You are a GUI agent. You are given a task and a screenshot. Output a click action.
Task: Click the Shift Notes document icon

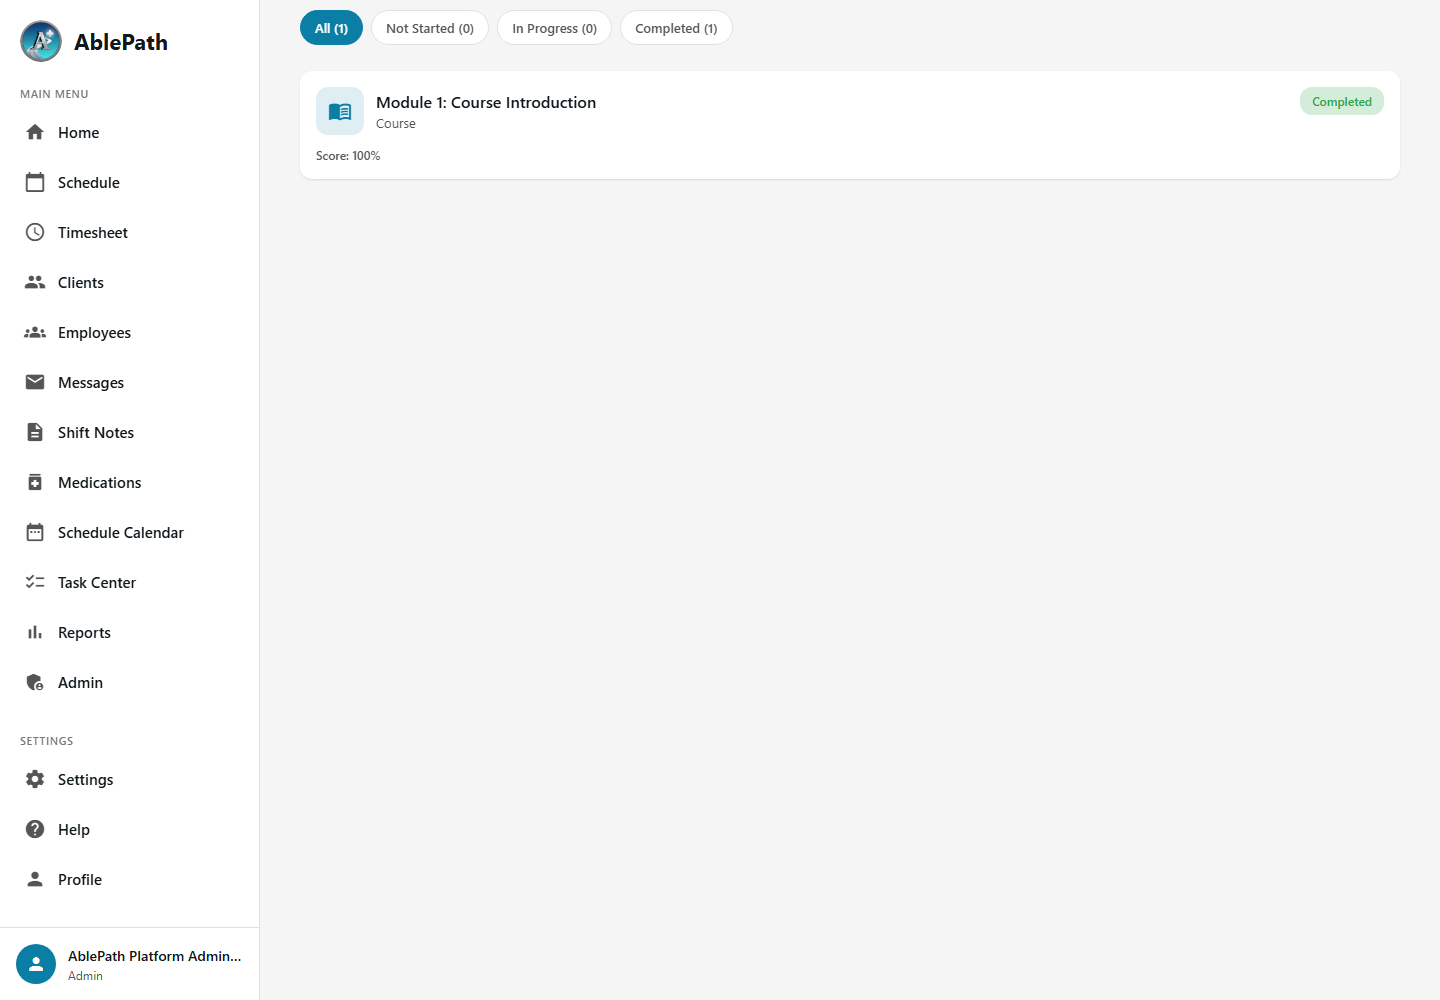(x=35, y=432)
